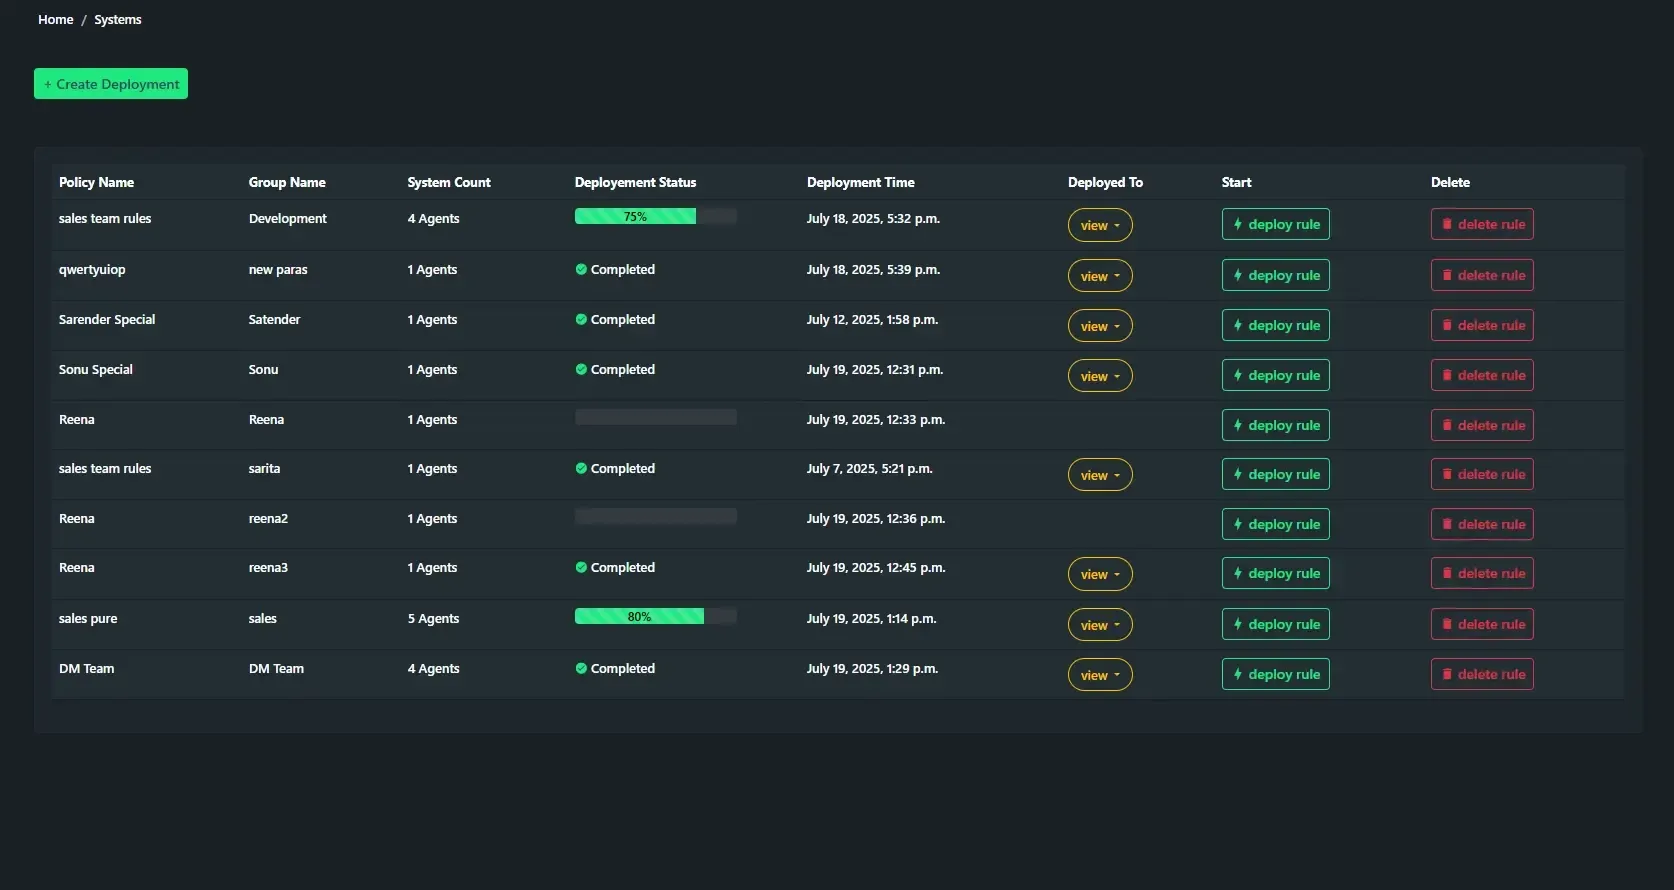Open view dropdown for Development group
1674x890 pixels.
coord(1100,225)
